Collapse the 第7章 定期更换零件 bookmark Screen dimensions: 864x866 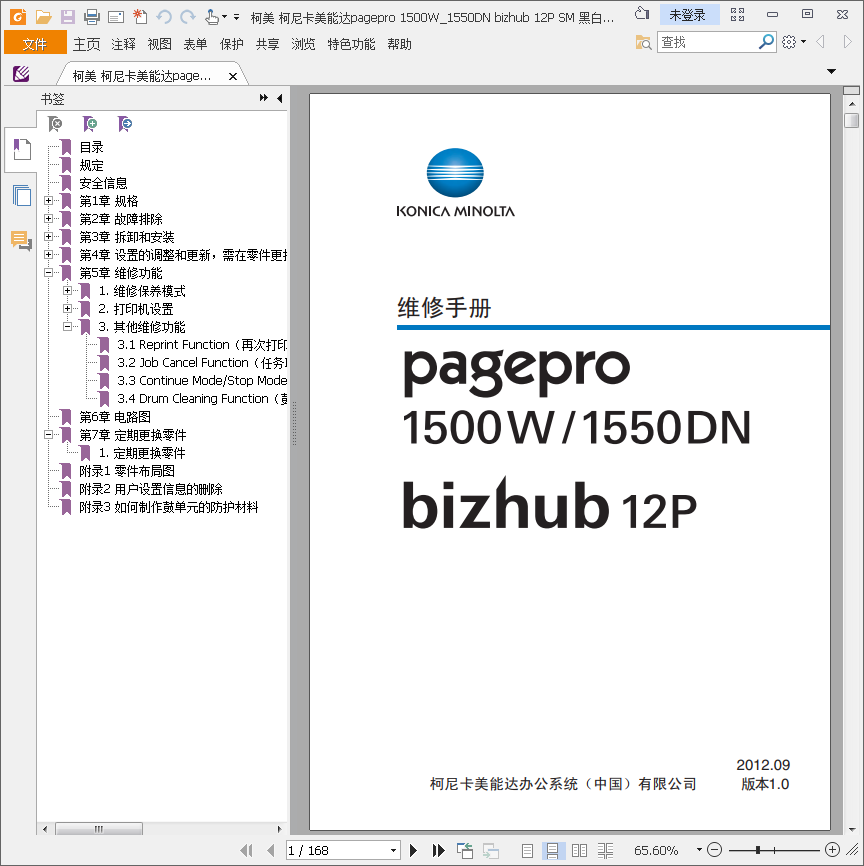(49, 435)
